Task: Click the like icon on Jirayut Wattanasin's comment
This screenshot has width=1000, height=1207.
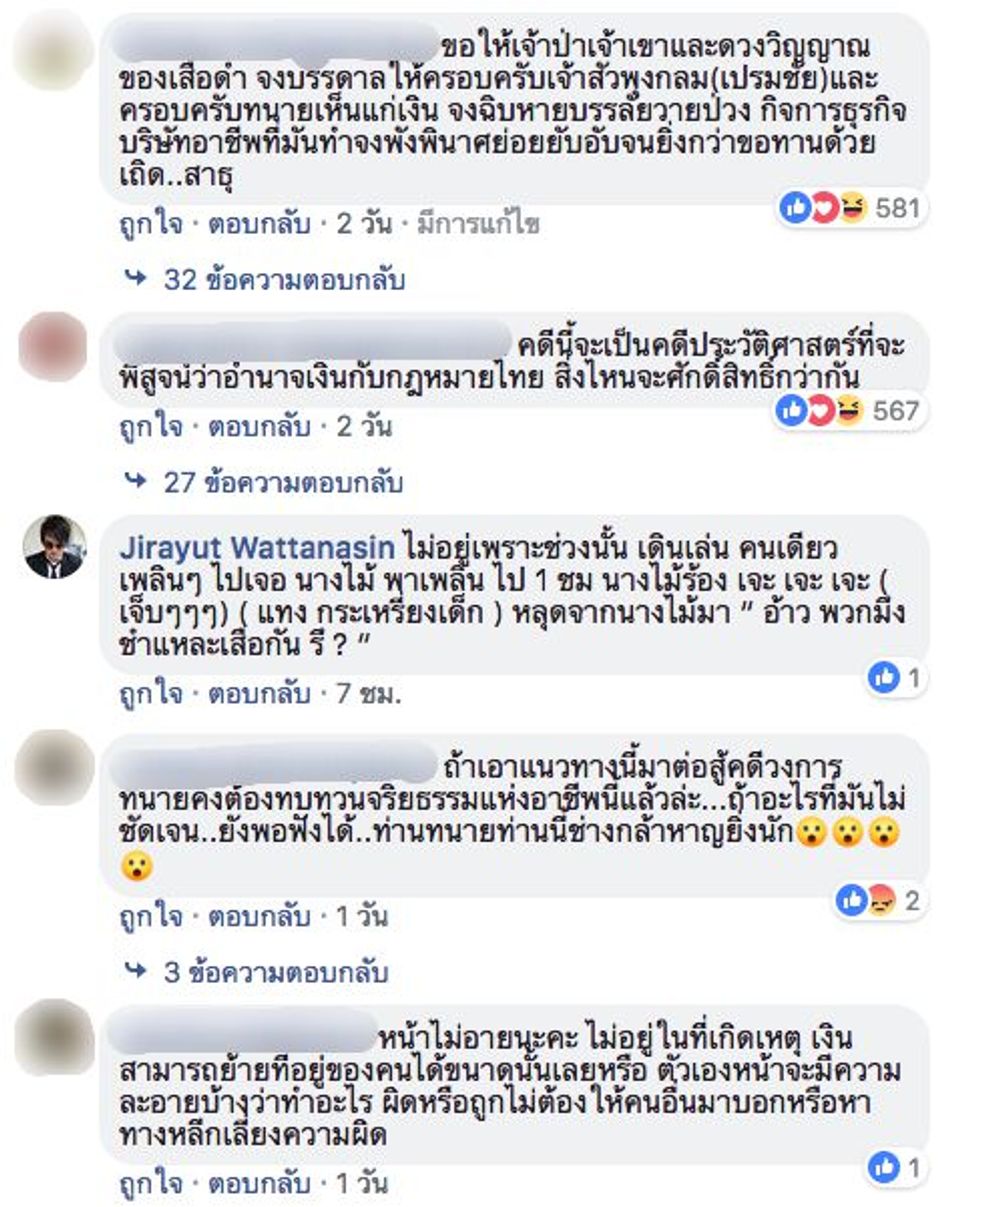Action: point(884,678)
